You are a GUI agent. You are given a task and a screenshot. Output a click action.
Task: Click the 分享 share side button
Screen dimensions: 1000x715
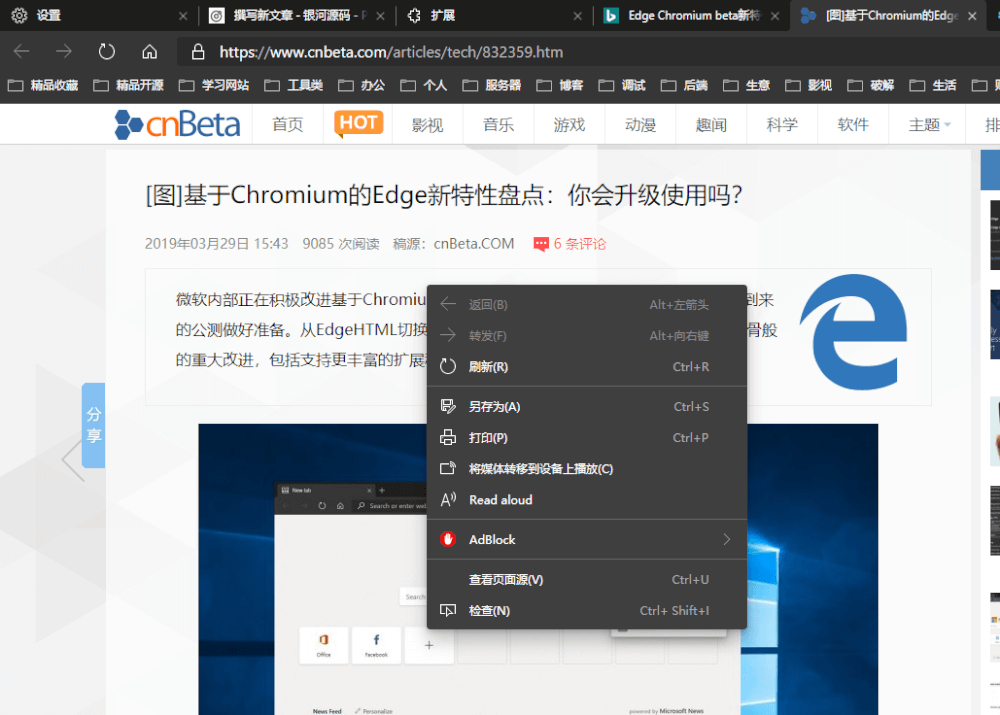point(94,425)
